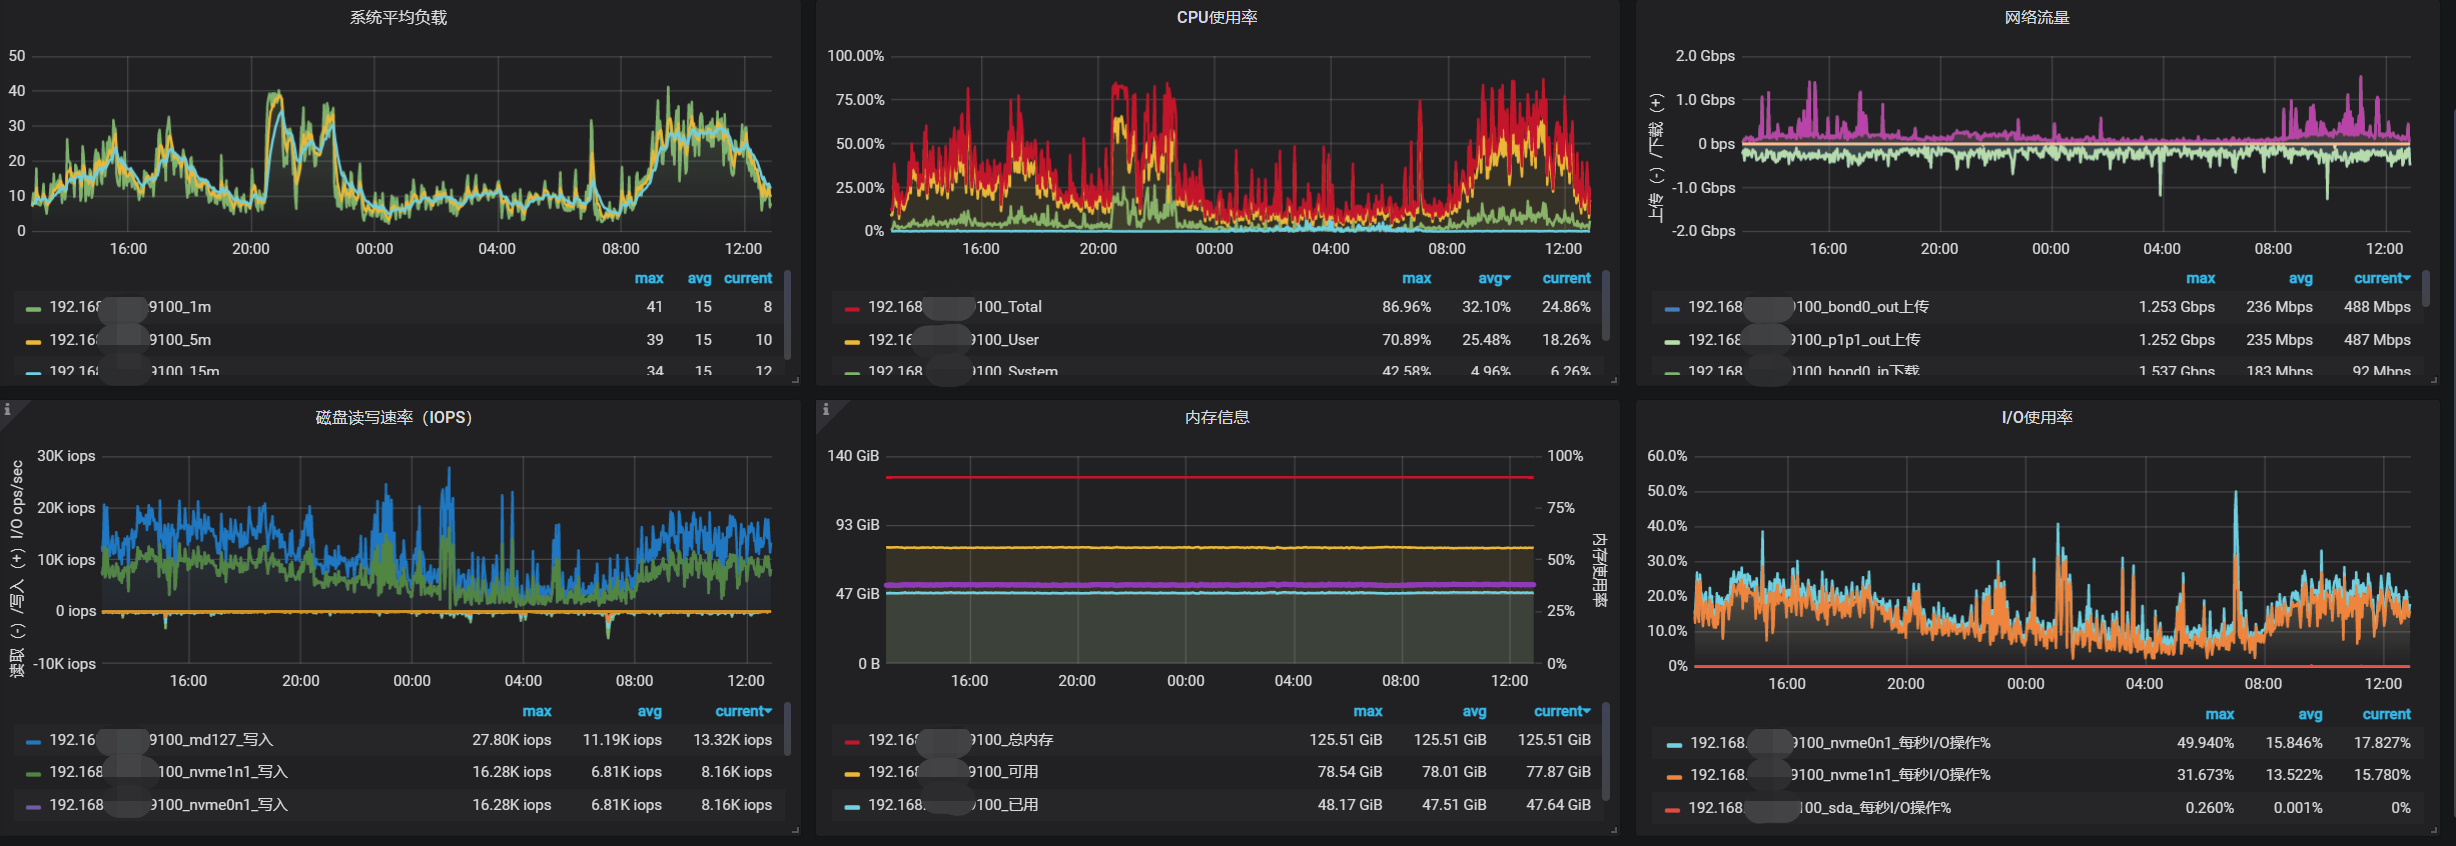Click the resize handle of the disk IOPS panel

click(795, 830)
